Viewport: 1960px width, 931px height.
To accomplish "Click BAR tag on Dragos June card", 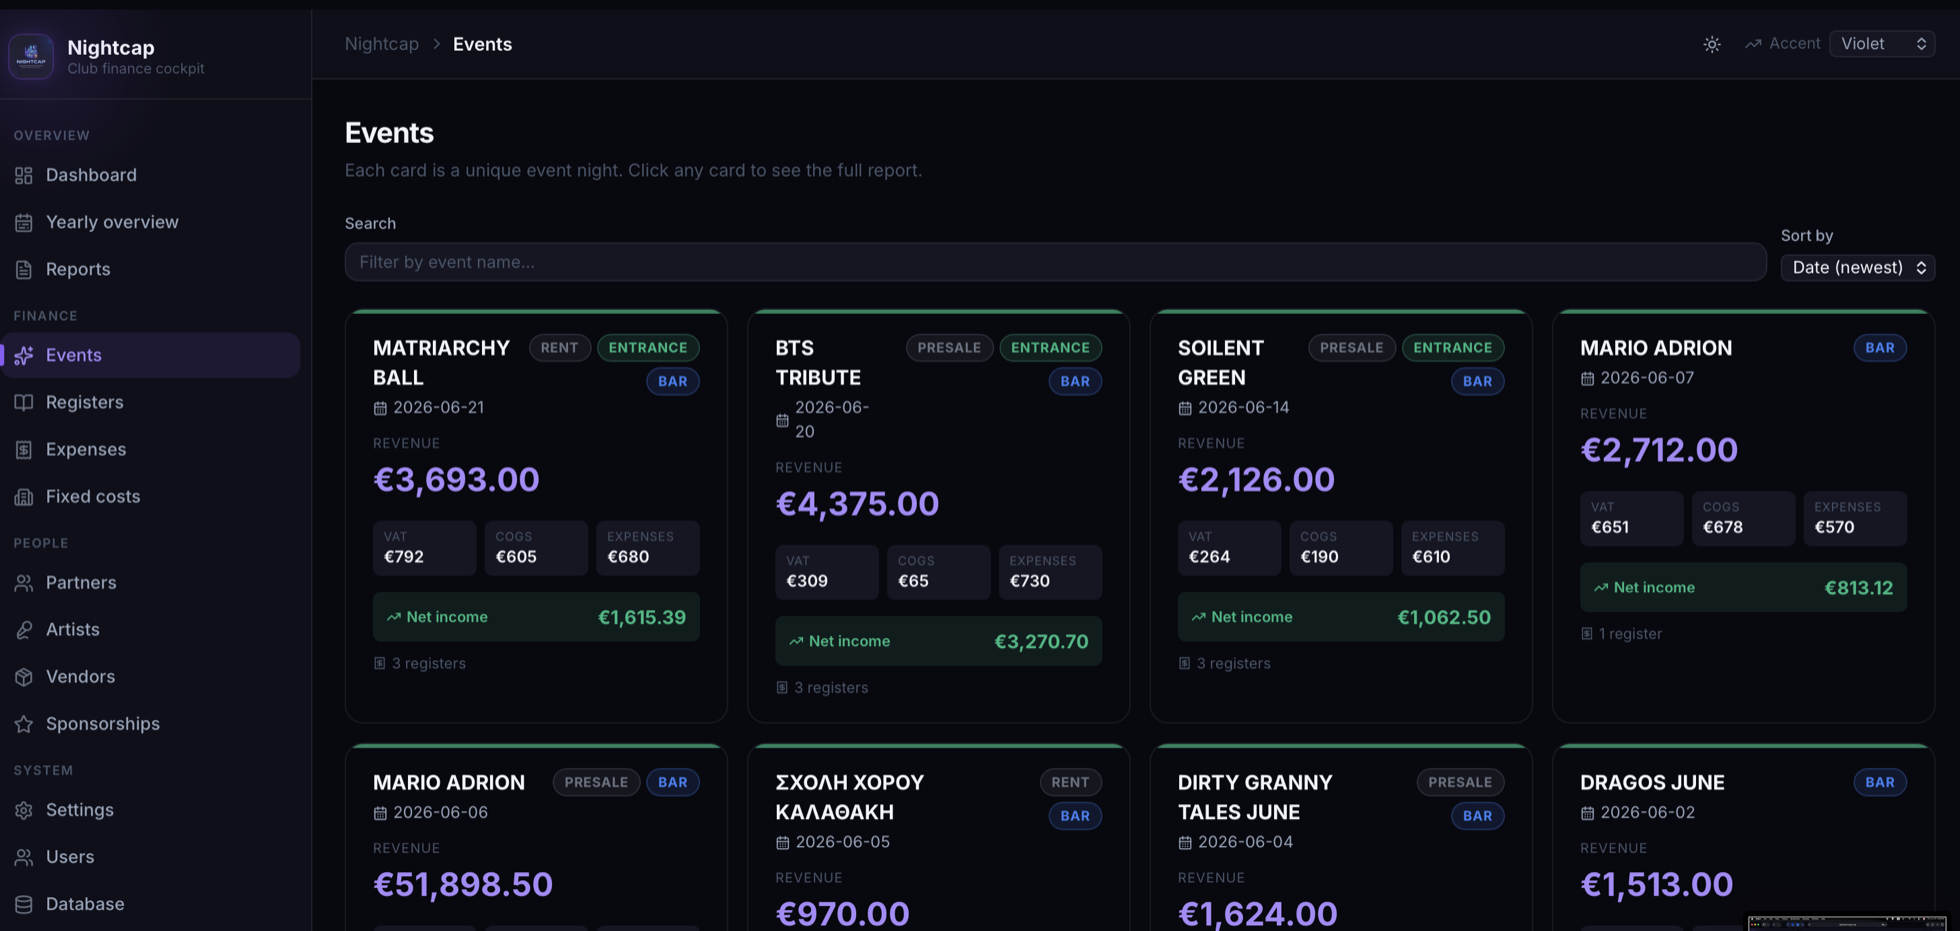I will click(1879, 782).
